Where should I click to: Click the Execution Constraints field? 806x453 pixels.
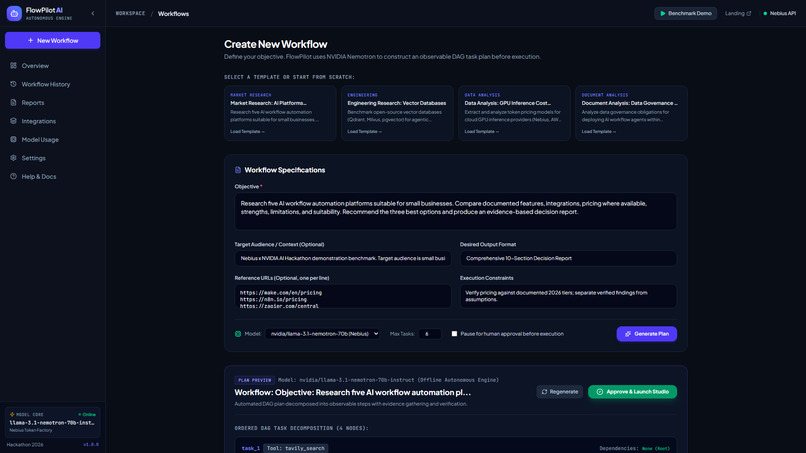coord(569,296)
